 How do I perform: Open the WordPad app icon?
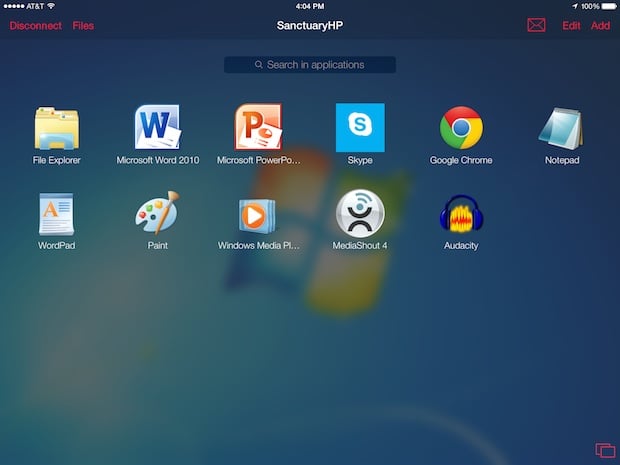click(56, 214)
